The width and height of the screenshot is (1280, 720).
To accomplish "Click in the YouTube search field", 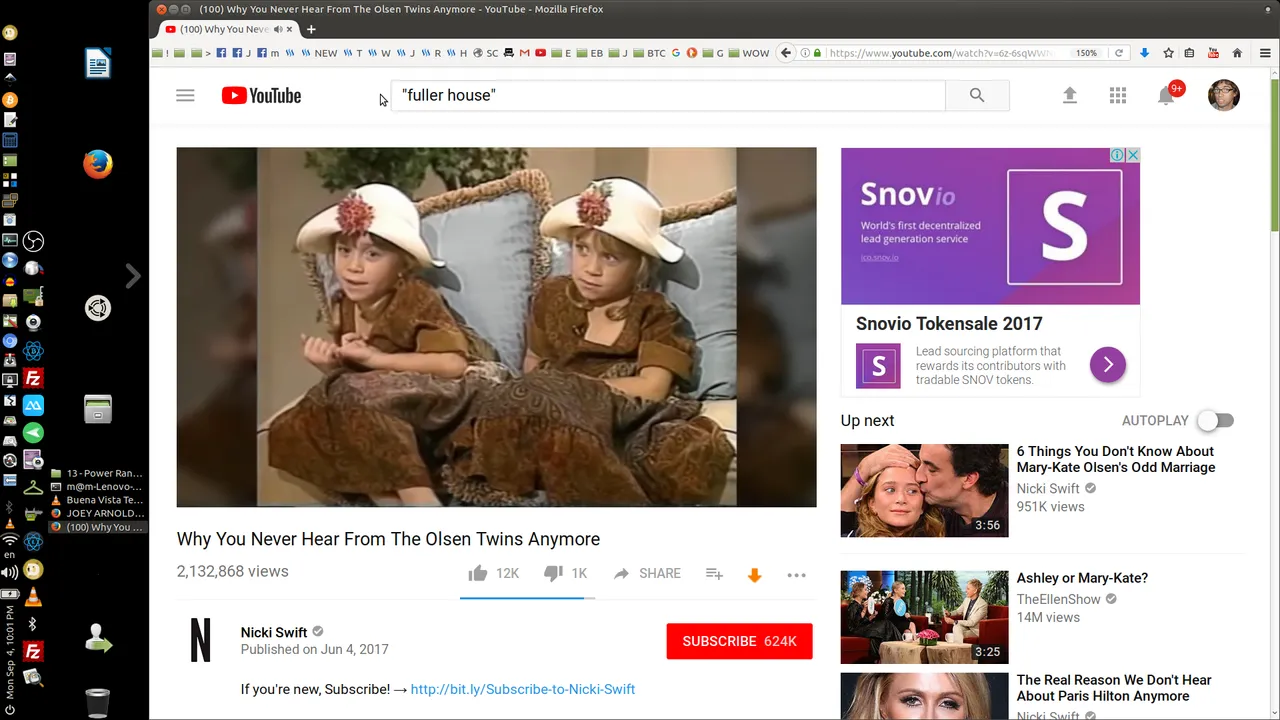I will click(x=668, y=95).
